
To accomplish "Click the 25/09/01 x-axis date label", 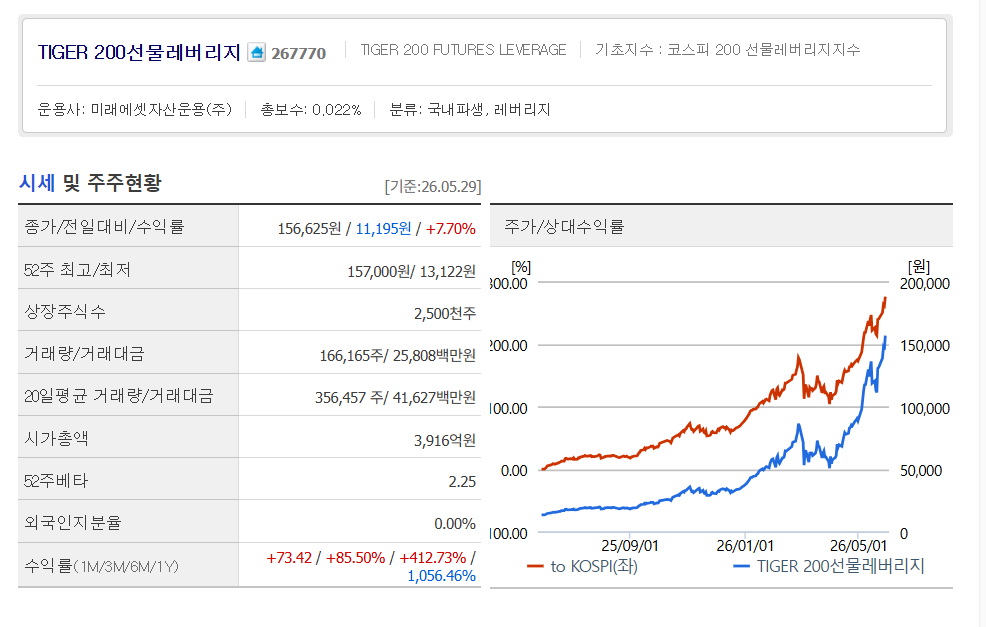I will (x=629, y=545).
